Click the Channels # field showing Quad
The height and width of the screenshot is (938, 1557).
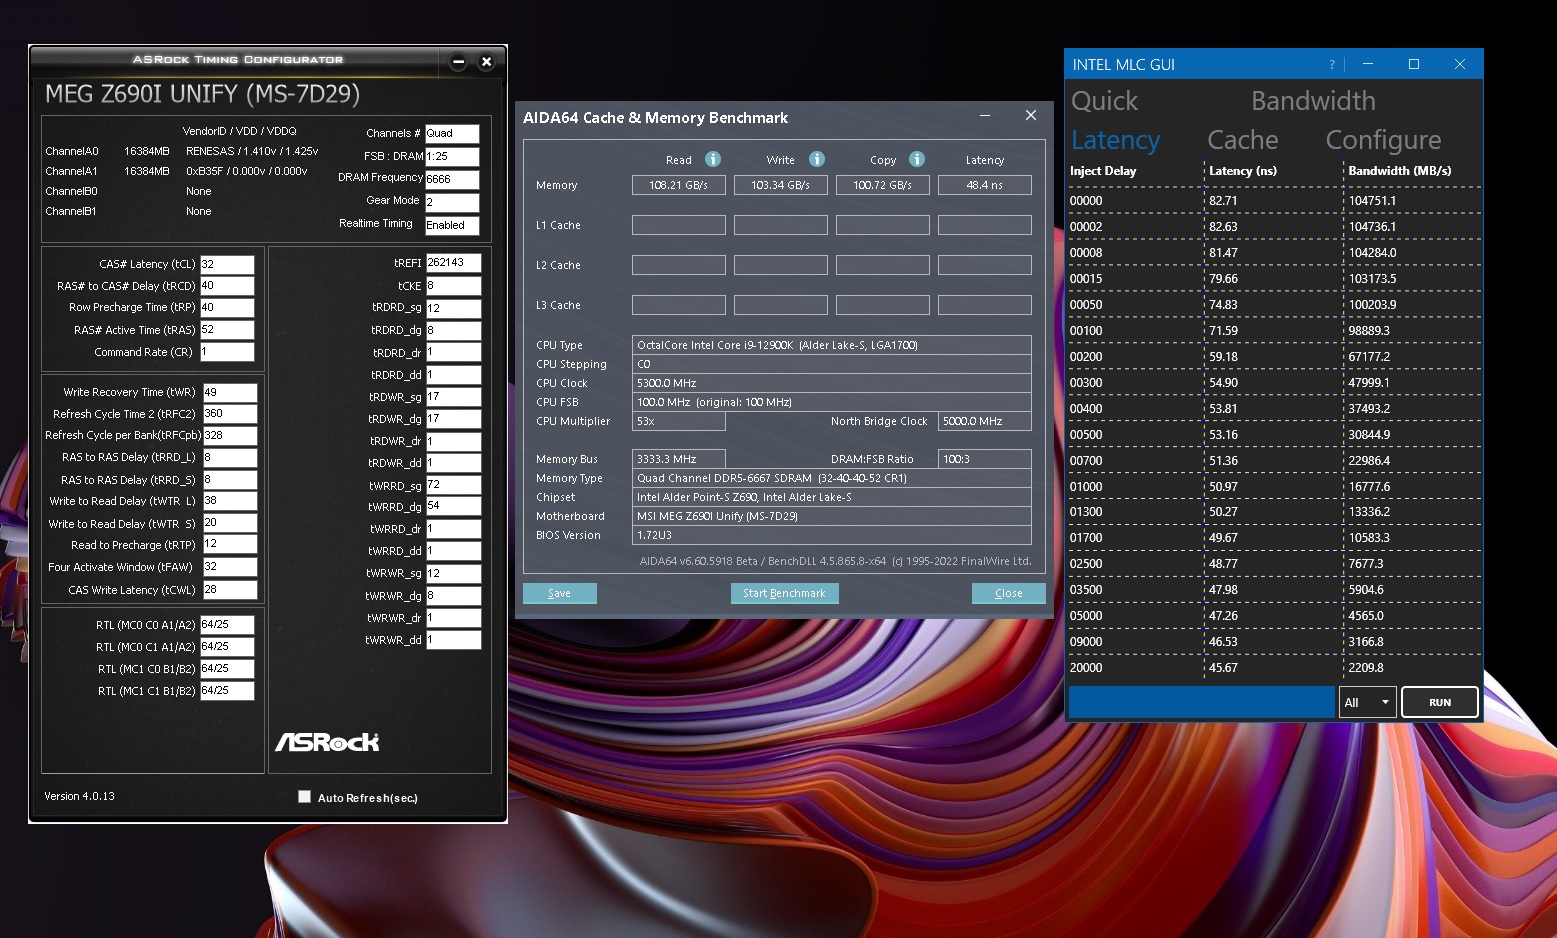(x=452, y=133)
